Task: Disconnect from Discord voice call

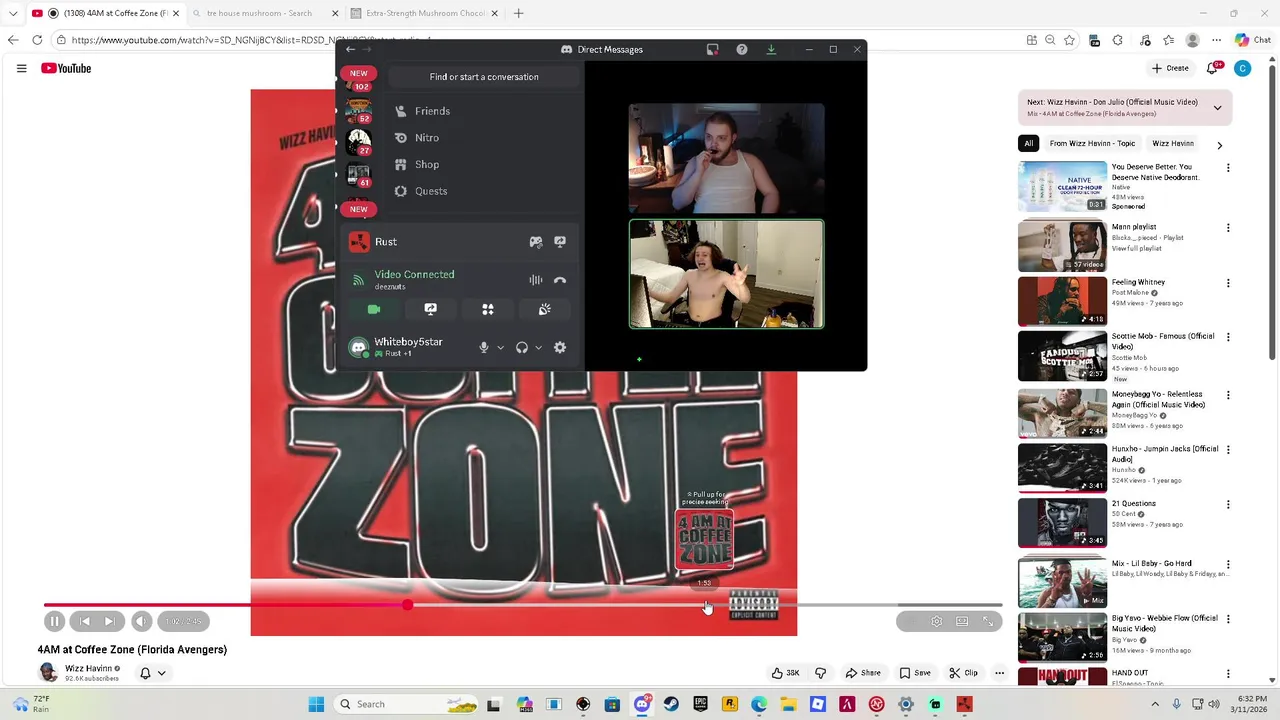Action: click(x=560, y=281)
